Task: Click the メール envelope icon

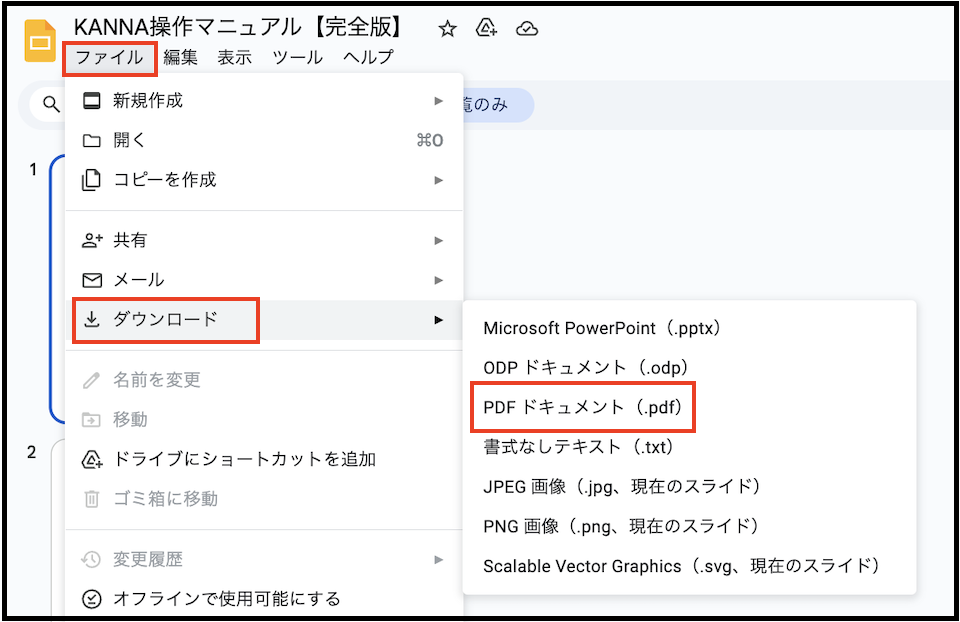Action: [92, 280]
